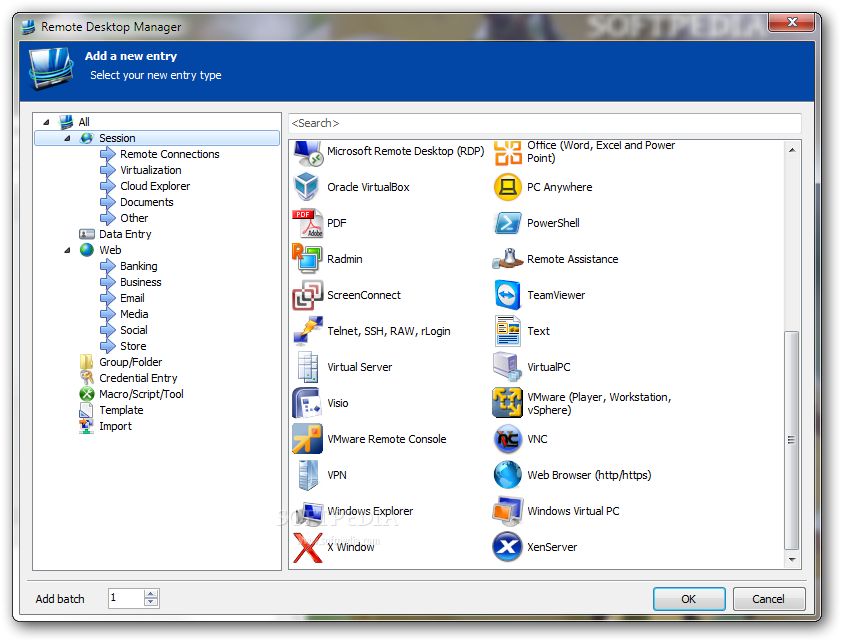Collapse the Web node arrow

68,250
